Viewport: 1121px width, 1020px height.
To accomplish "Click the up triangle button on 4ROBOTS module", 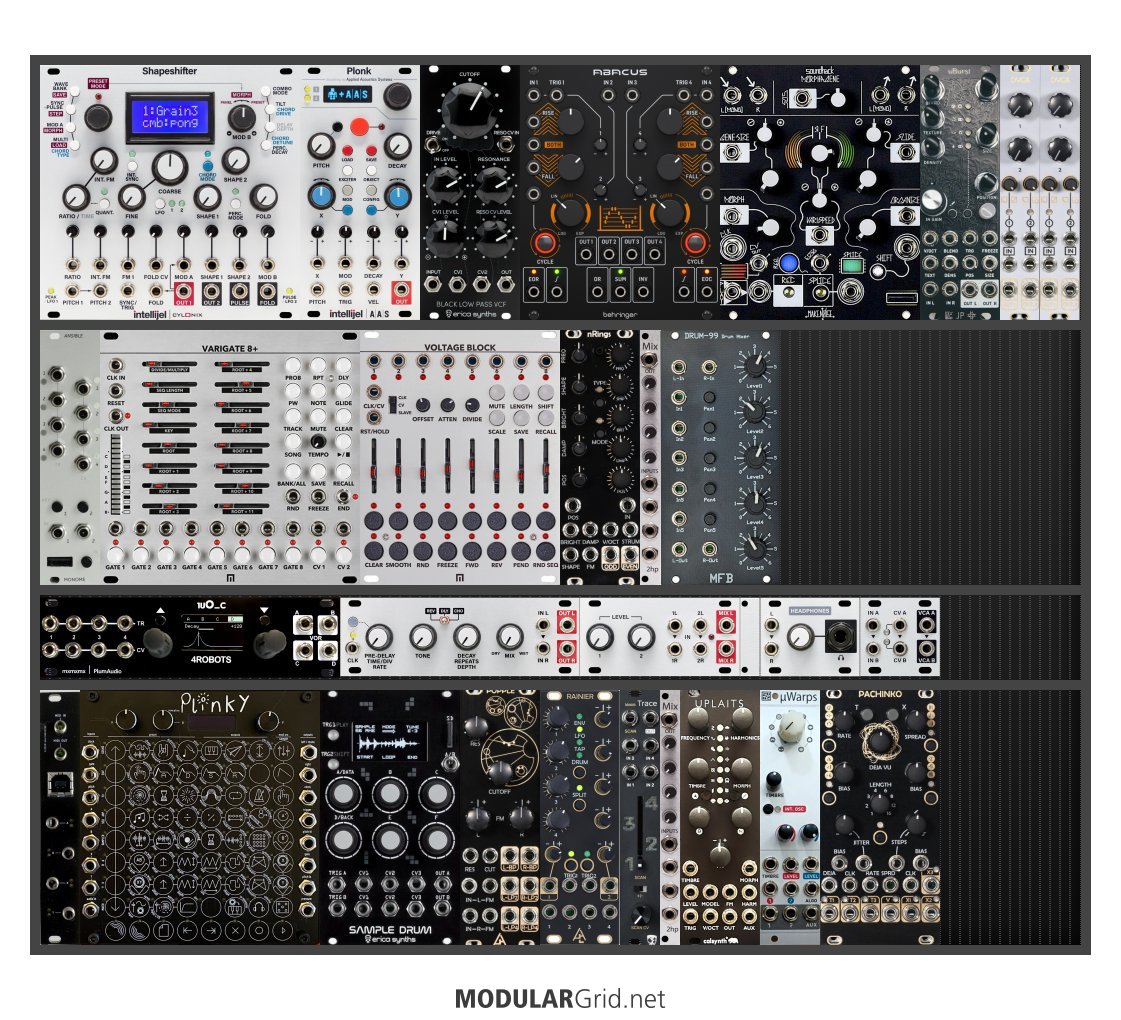I will coord(160,611).
